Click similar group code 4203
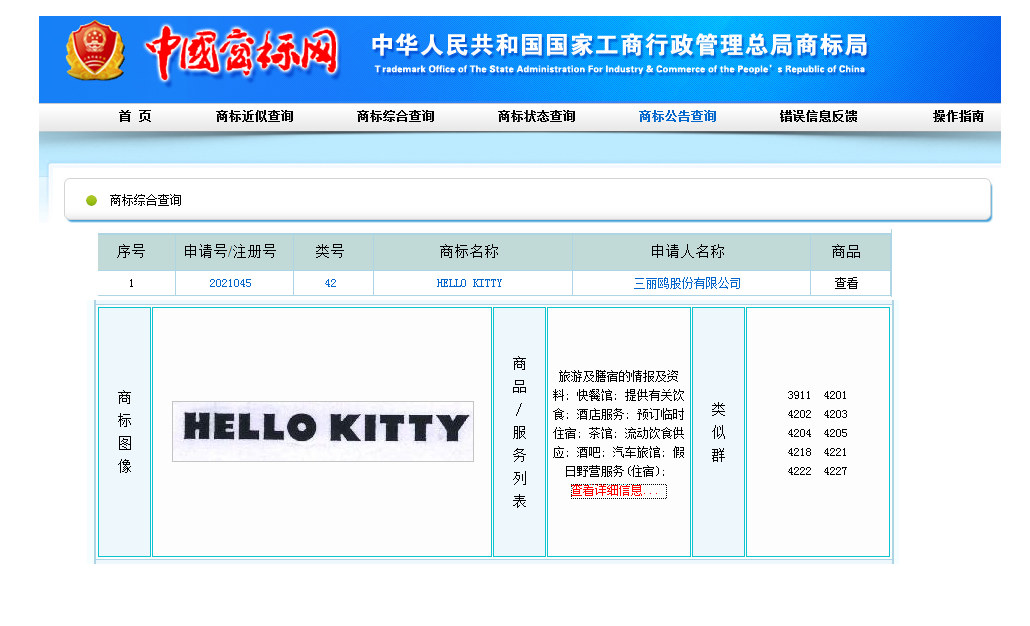This screenshot has height=626, width=1030. (835, 414)
